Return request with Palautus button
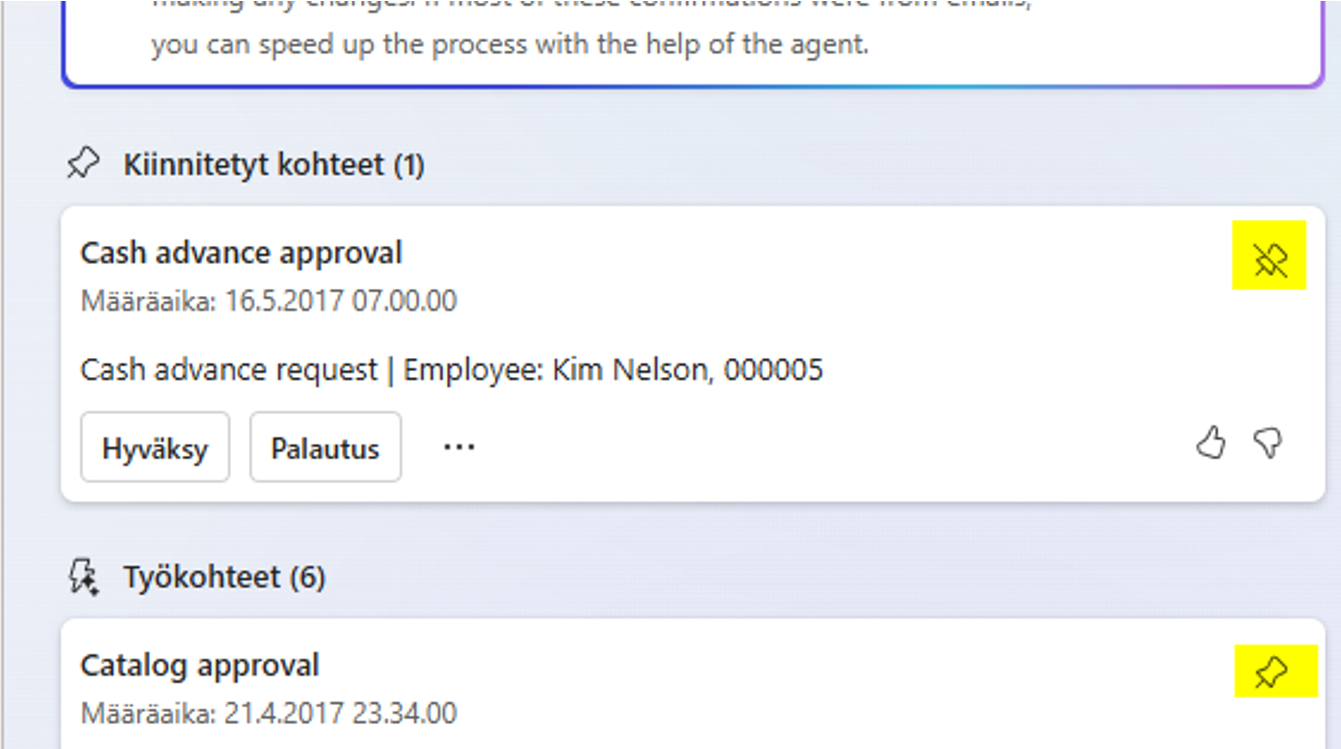 [325, 447]
